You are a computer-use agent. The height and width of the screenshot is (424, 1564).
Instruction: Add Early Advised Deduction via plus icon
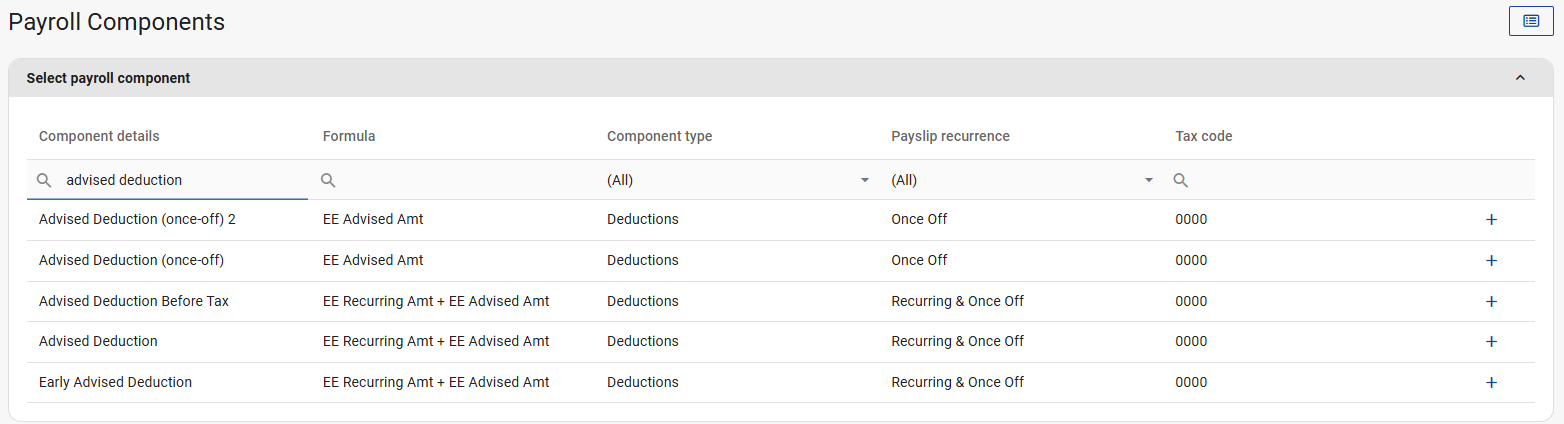1491,382
